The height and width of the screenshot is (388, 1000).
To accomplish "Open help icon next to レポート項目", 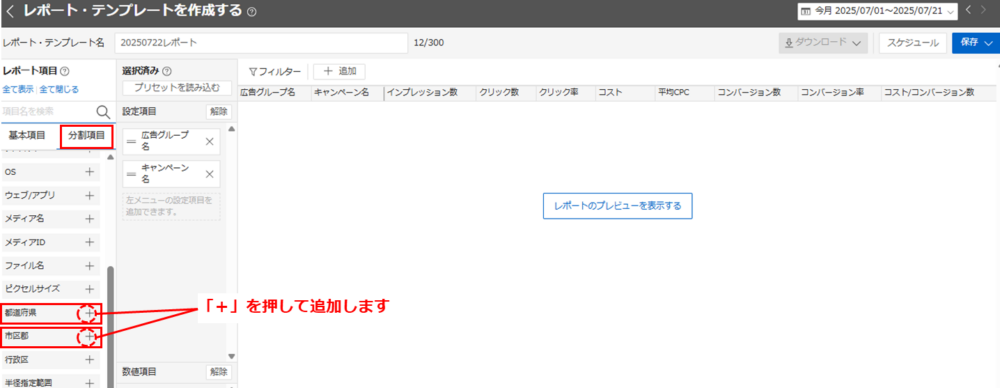I will pos(64,72).
